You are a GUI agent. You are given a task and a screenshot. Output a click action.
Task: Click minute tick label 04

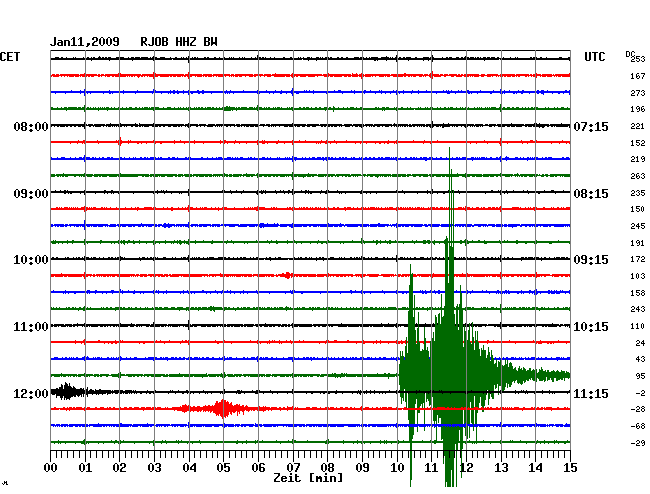click(189, 467)
